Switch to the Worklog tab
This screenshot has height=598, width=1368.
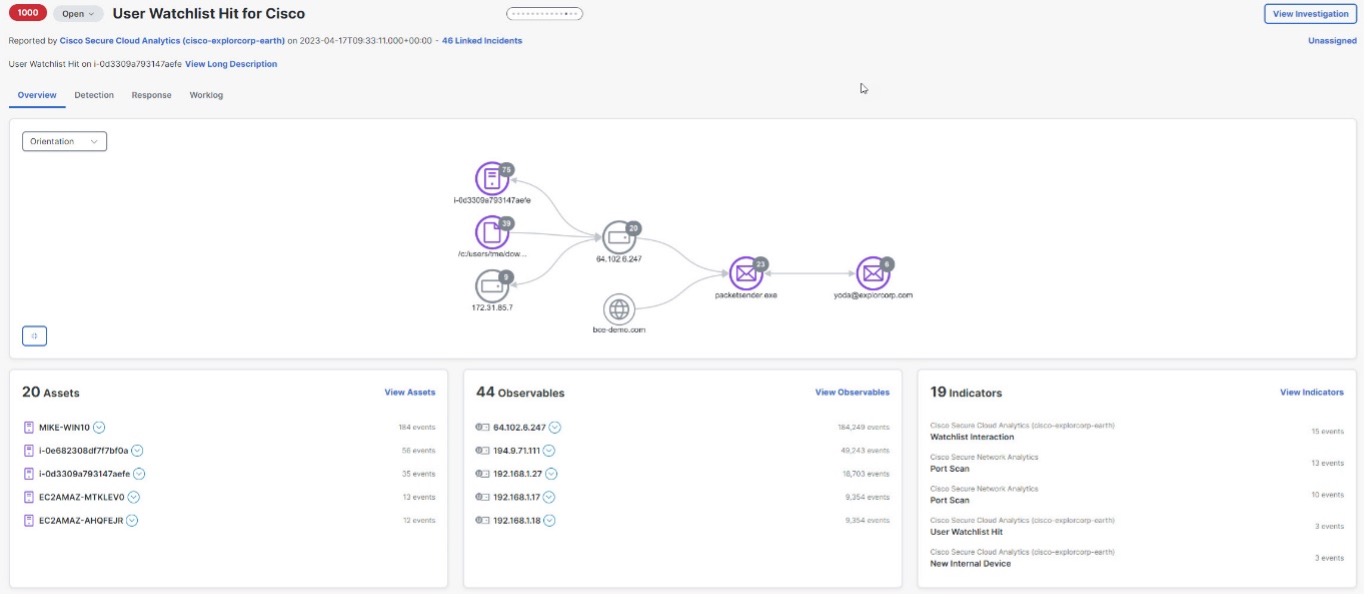[x=206, y=95]
